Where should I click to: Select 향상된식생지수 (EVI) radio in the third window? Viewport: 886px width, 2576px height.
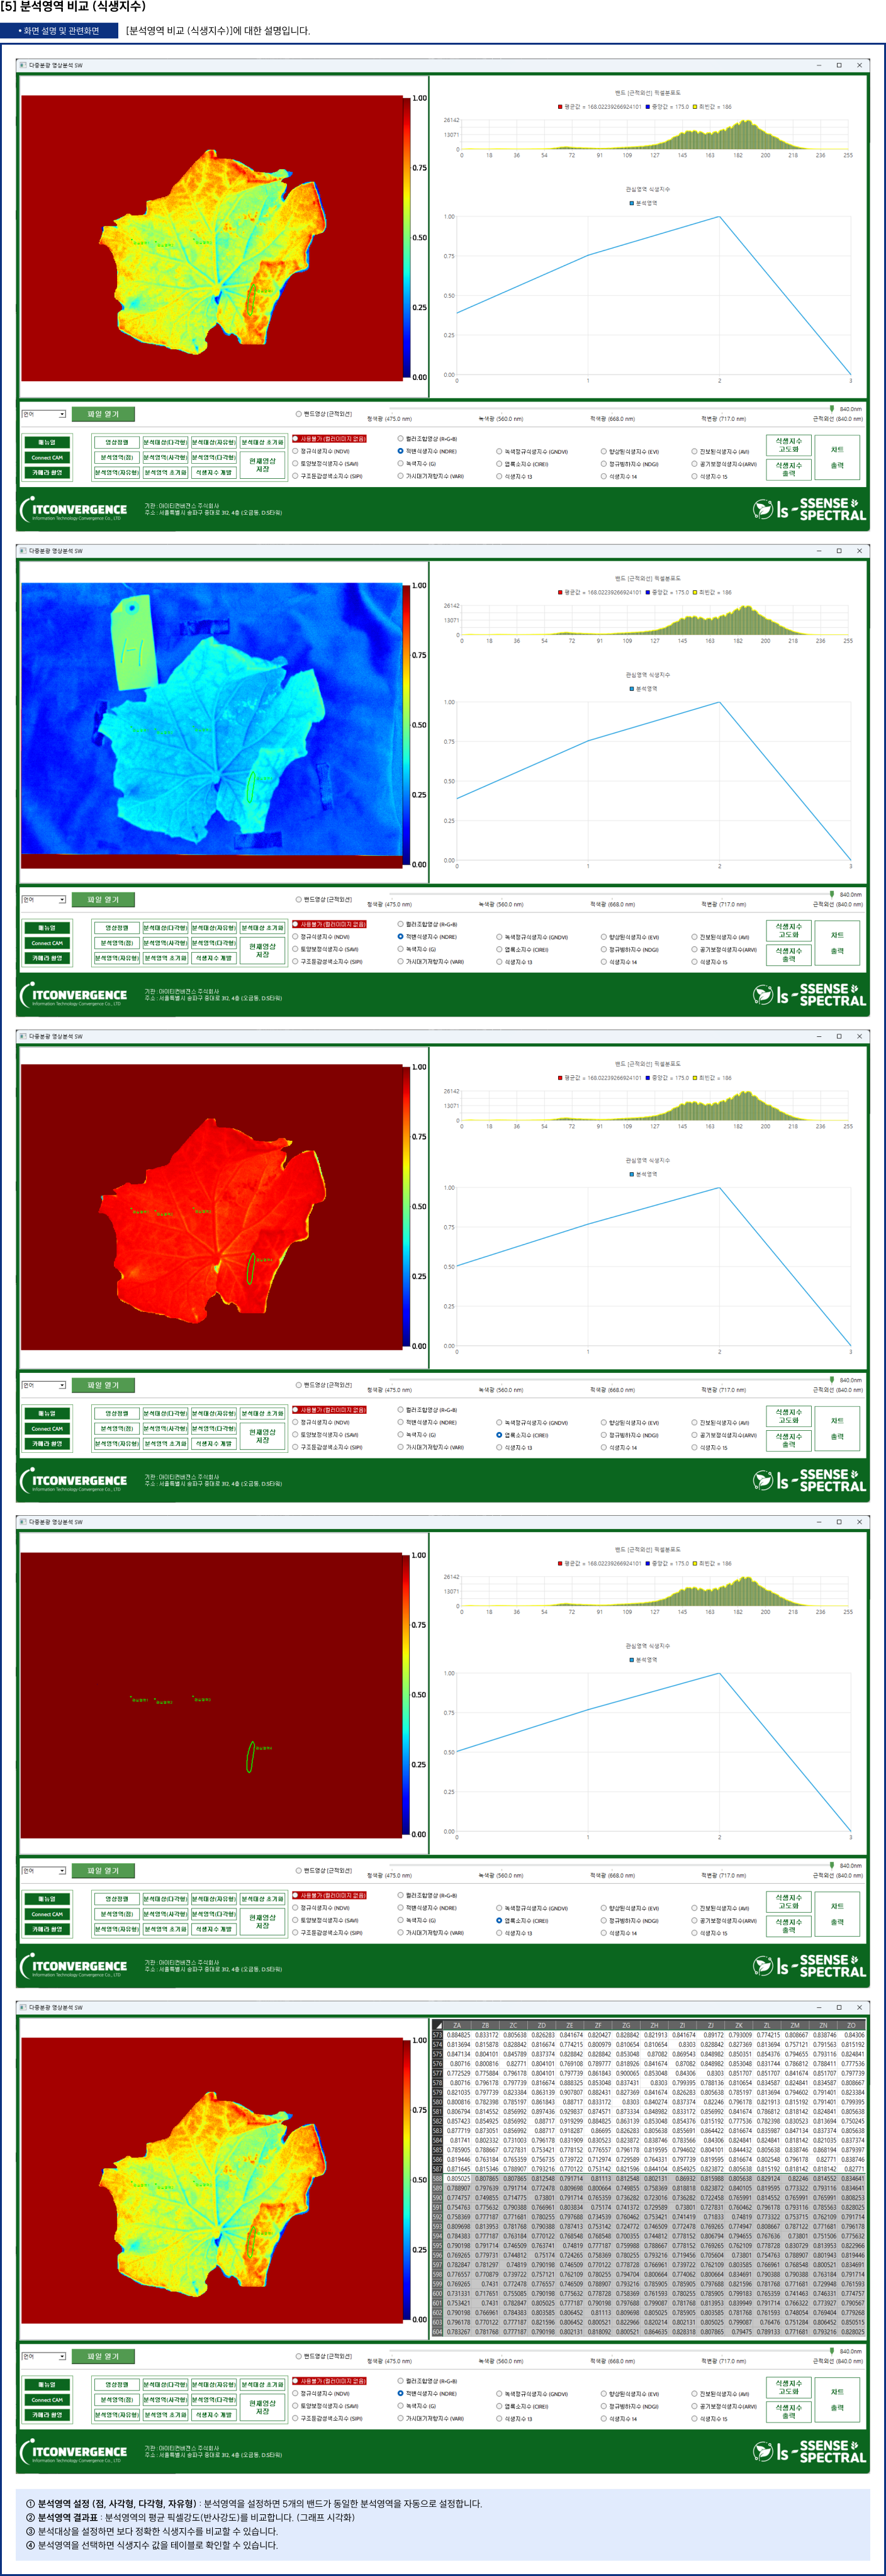(x=604, y=1423)
